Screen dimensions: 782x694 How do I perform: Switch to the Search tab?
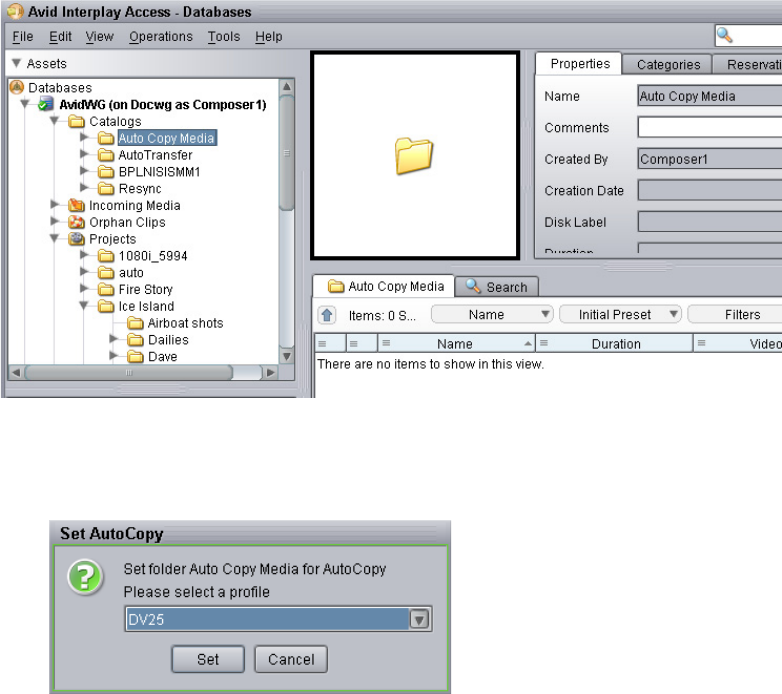tap(497, 287)
